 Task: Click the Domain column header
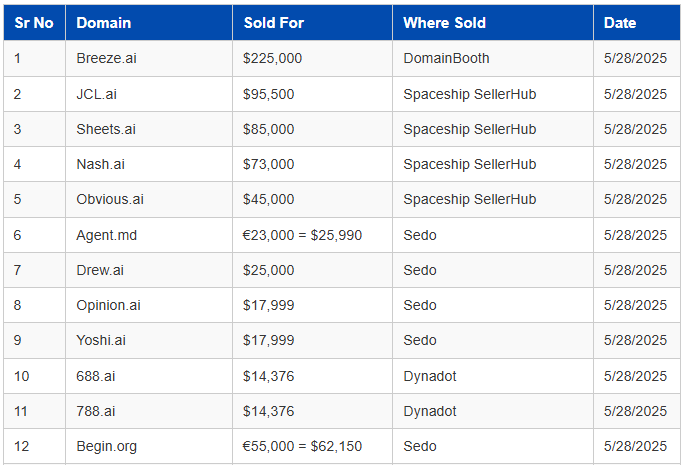tap(103, 23)
